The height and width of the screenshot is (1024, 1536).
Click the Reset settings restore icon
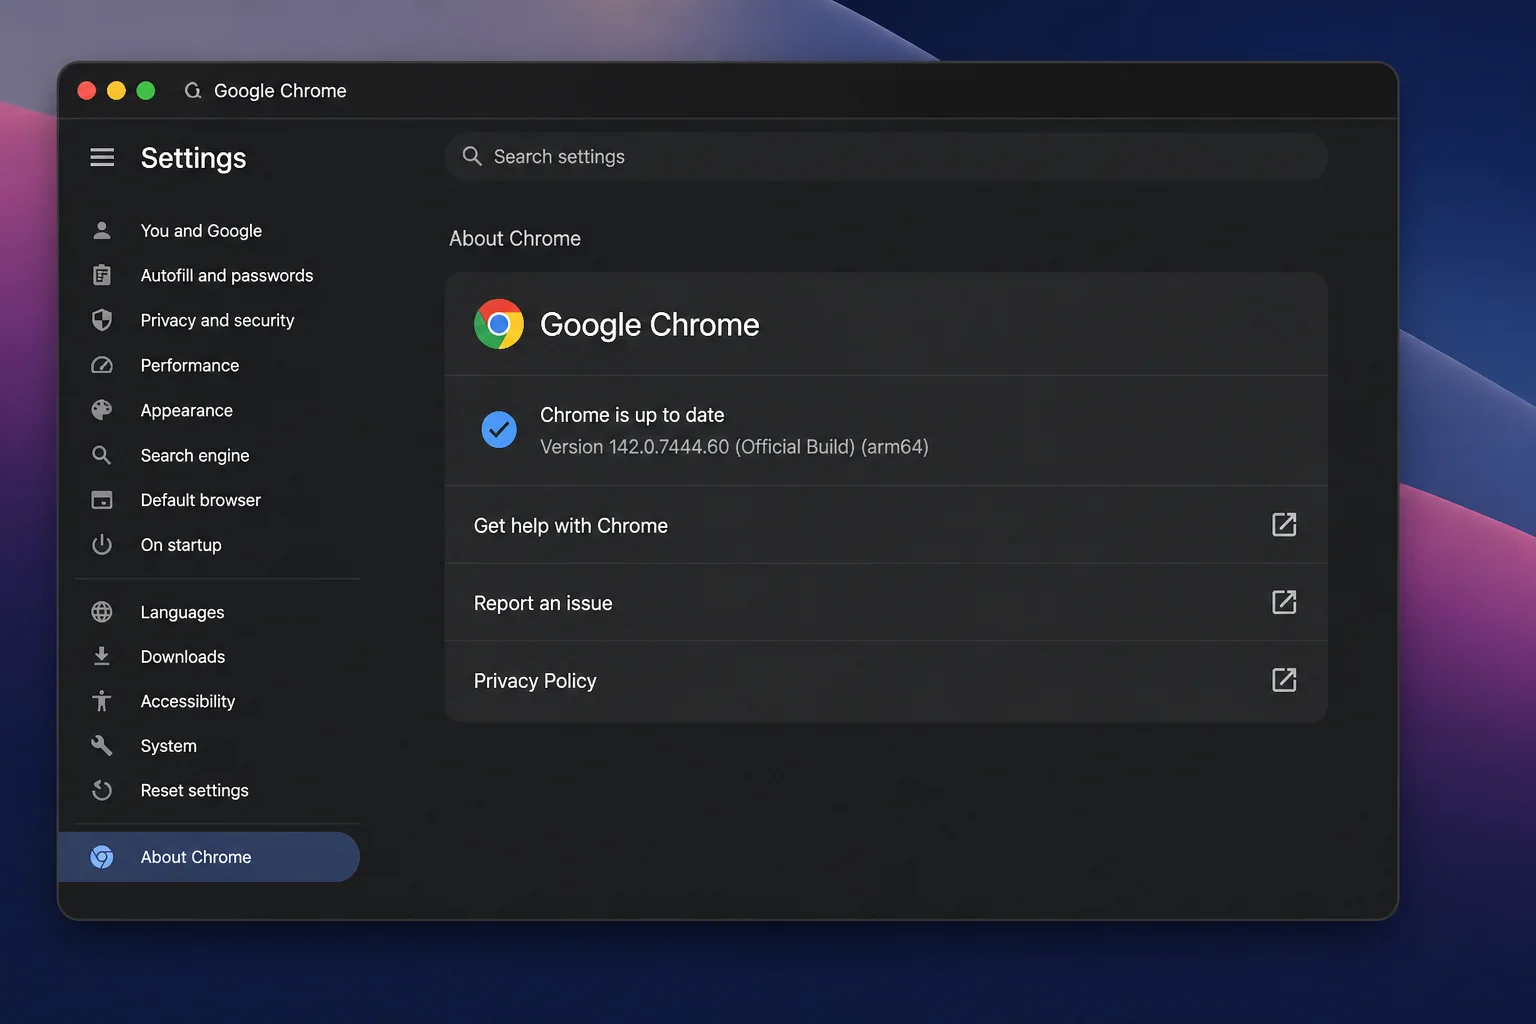[102, 790]
